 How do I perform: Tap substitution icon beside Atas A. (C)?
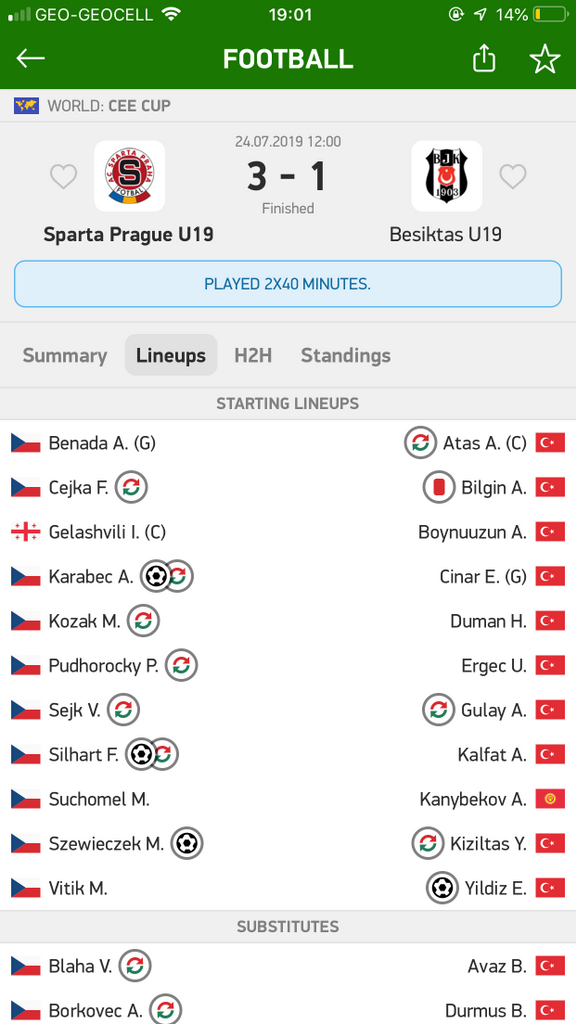coord(421,443)
